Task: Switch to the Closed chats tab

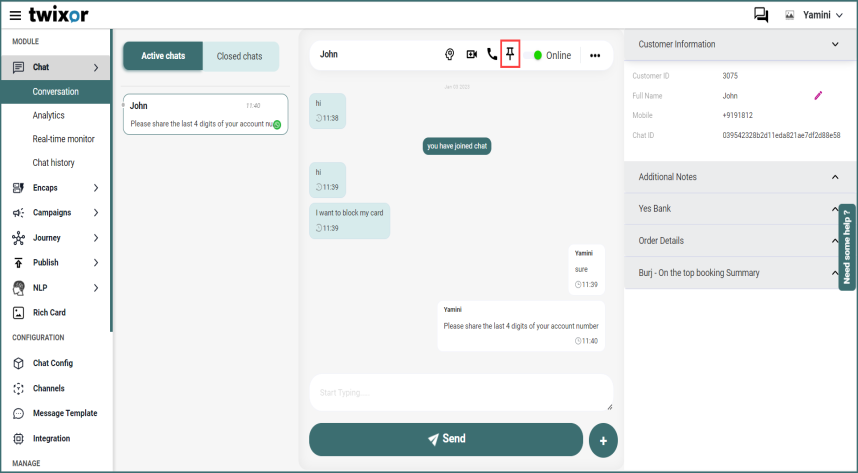Action: (x=240, y=56)
